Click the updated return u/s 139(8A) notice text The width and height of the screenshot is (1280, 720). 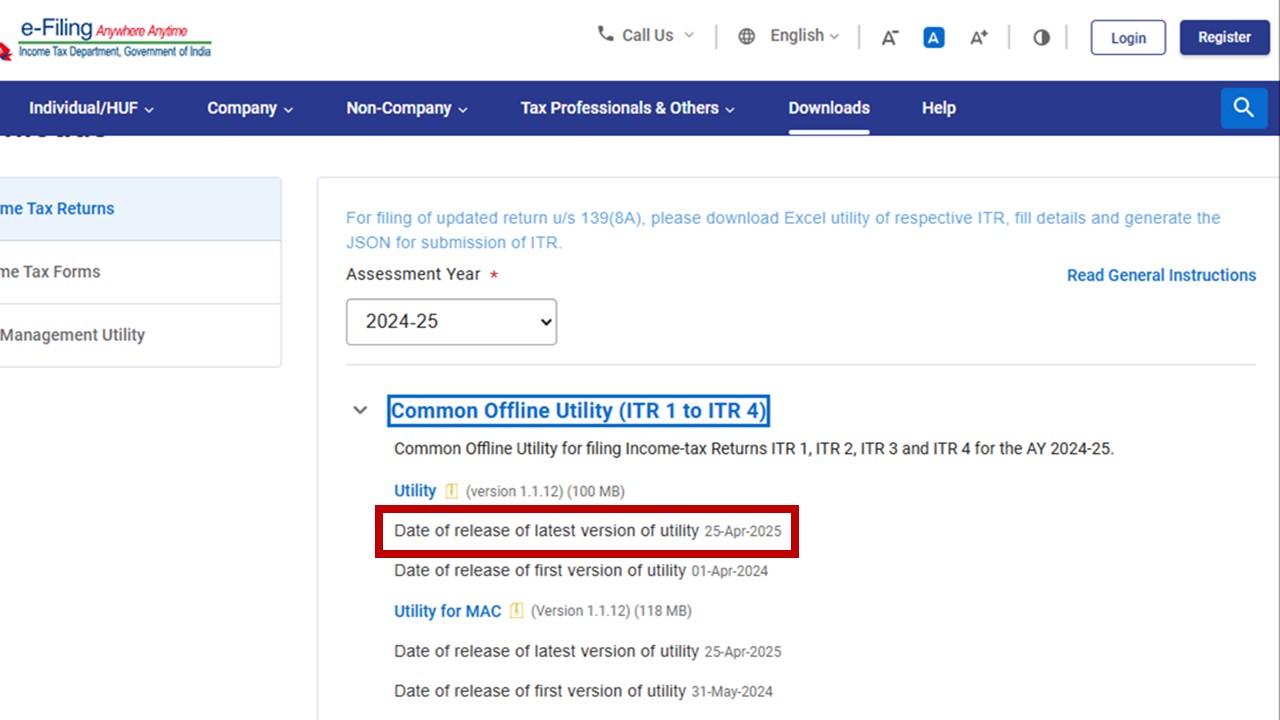tap(783, 230)
